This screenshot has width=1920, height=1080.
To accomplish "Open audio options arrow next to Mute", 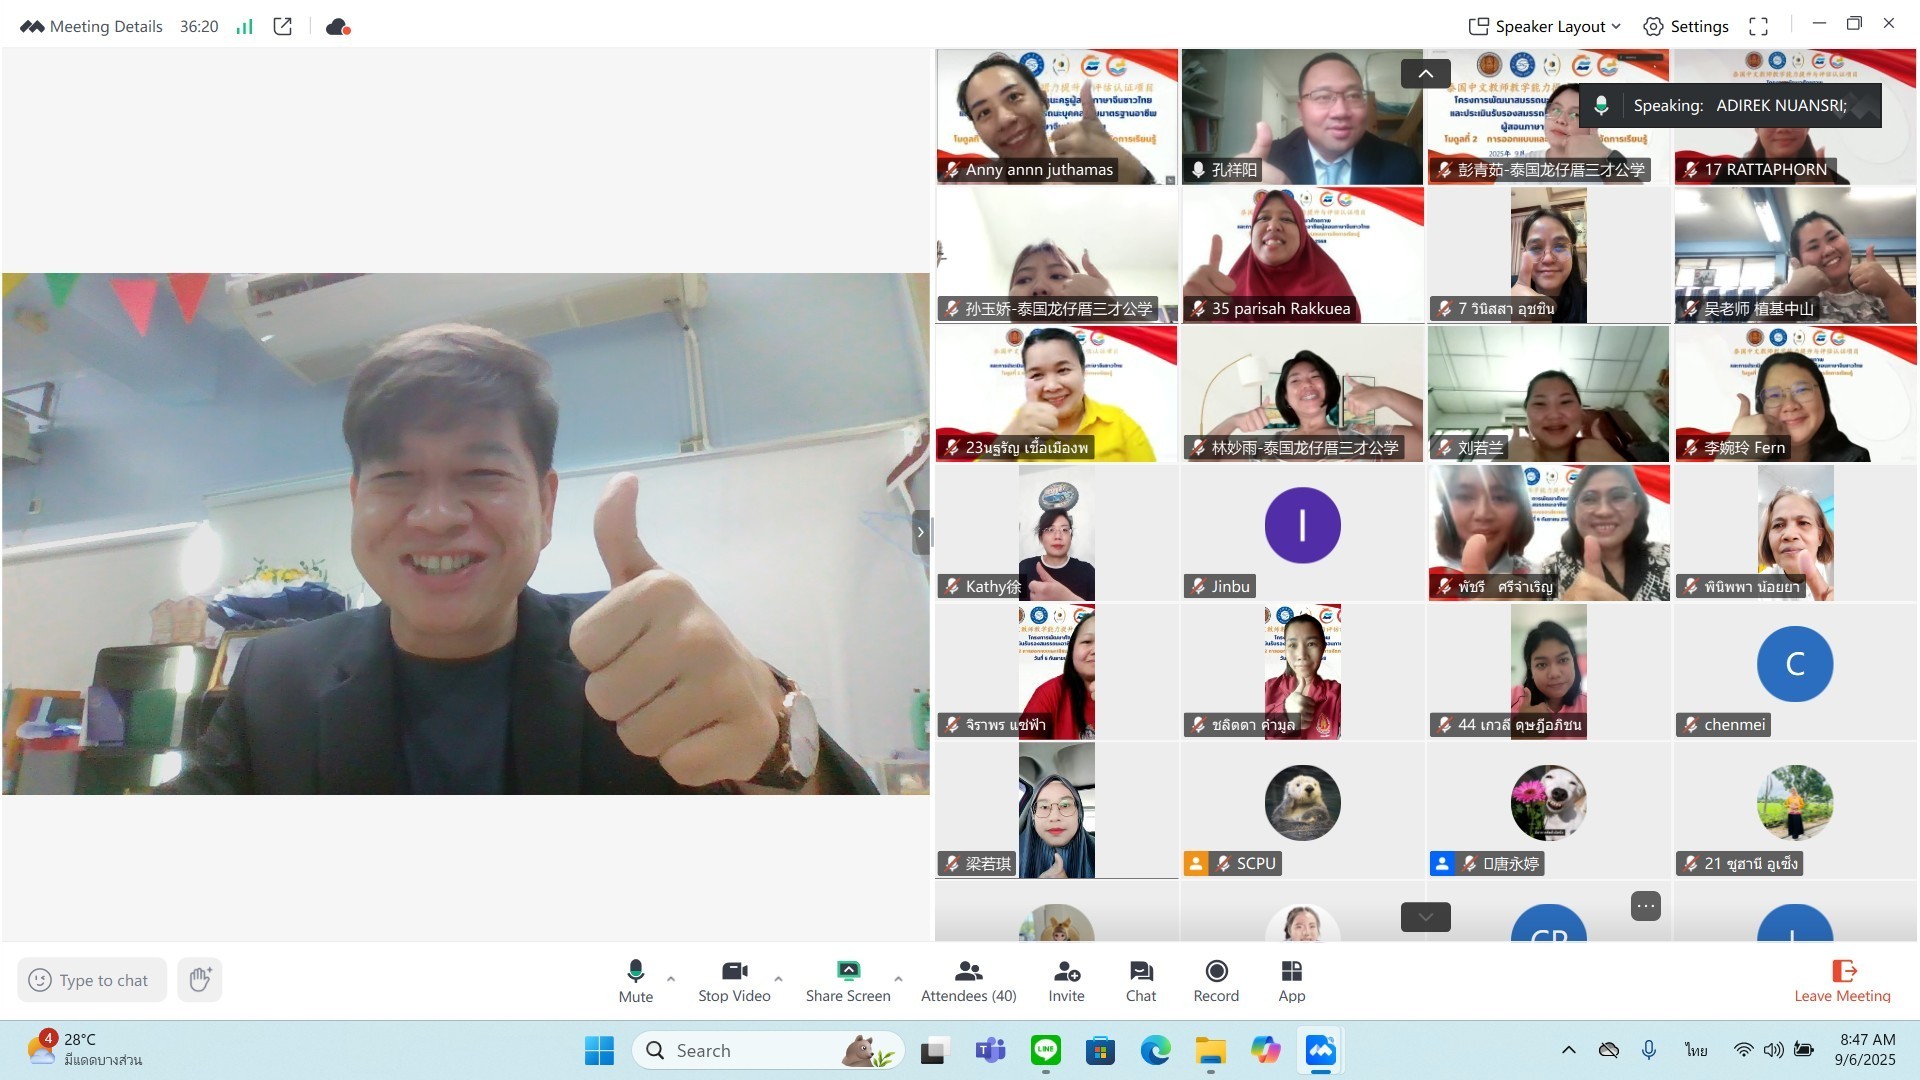I will pyautogui.click(x=671, y=978).
